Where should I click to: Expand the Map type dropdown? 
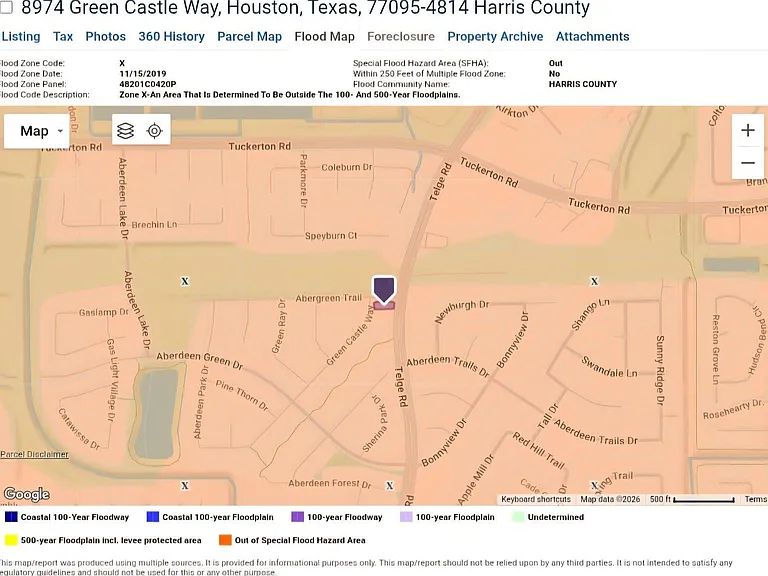tap(37, 131)
